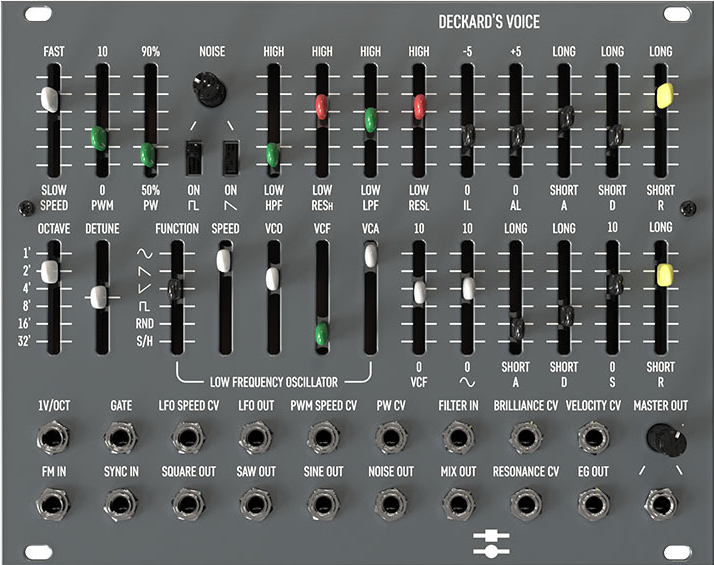
Task: Click the square wave symbol on FUNCTION scale
Action: tap(144, 306)
